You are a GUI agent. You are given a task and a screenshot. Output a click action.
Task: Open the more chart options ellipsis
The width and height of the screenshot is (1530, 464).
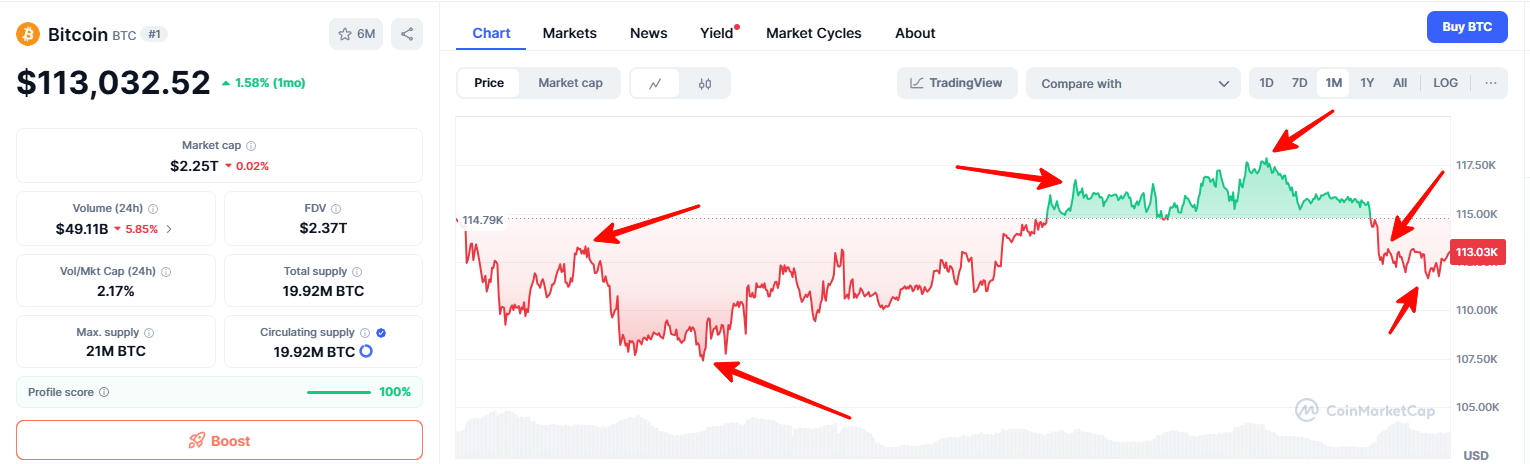coord(1491,83)
